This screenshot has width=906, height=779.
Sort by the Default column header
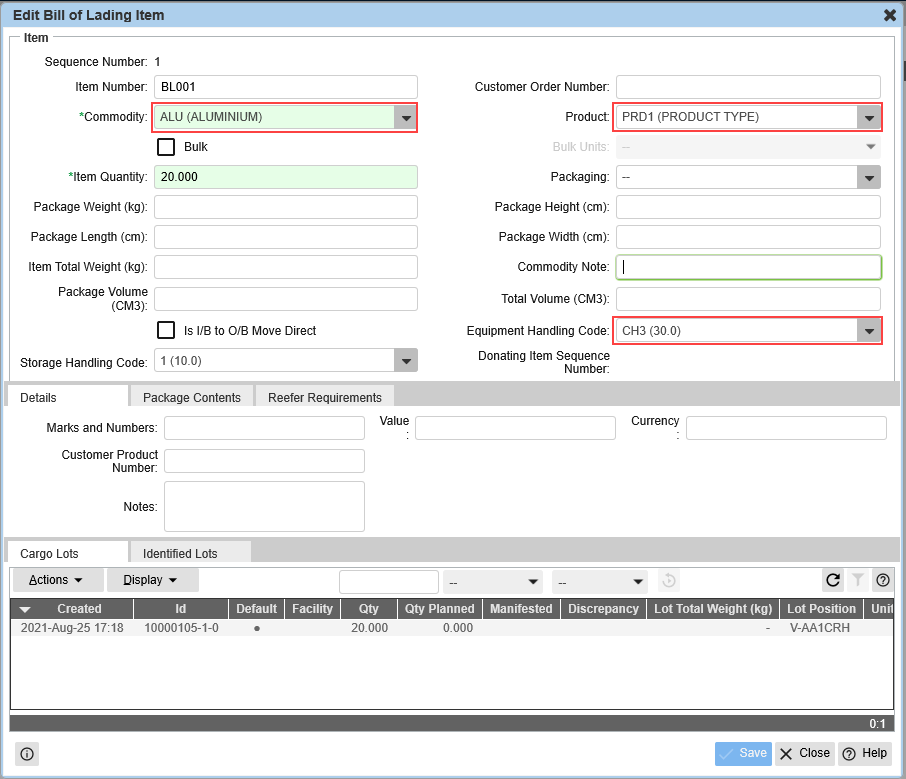[257, 609]
